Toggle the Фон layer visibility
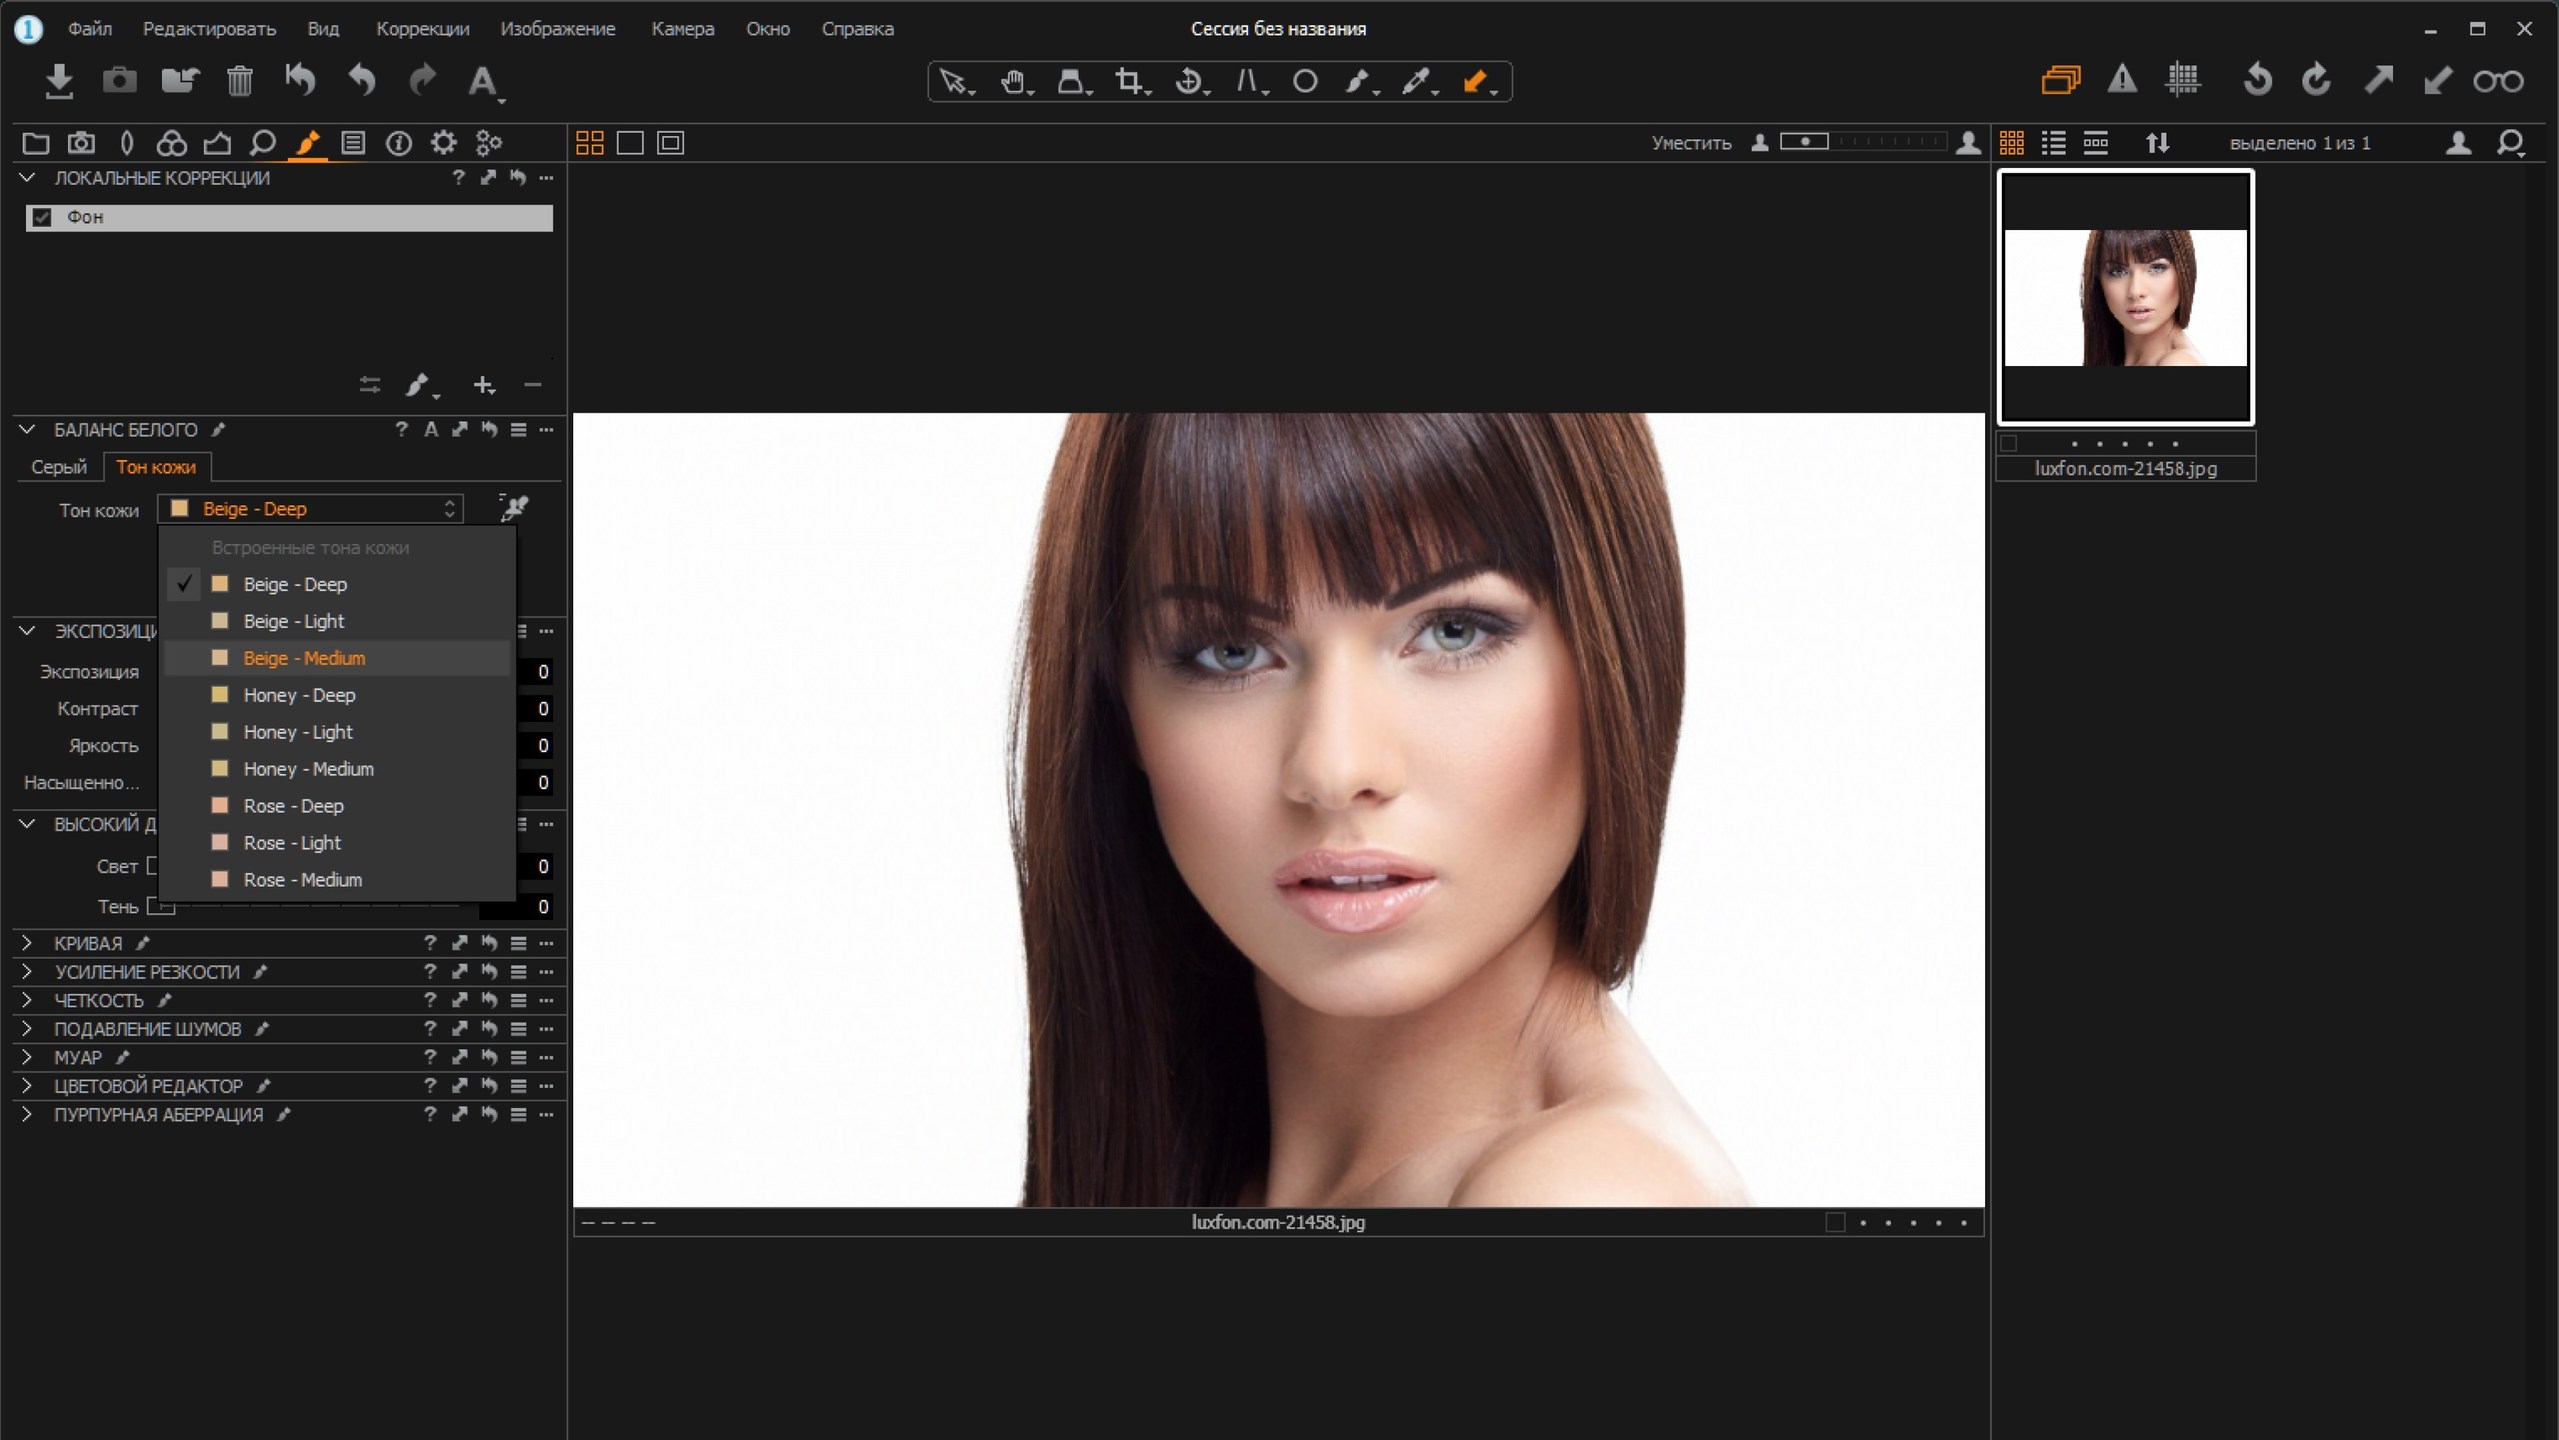Screen dimensions: 2559x1440 pyautogui.click(x=39, y=215)
